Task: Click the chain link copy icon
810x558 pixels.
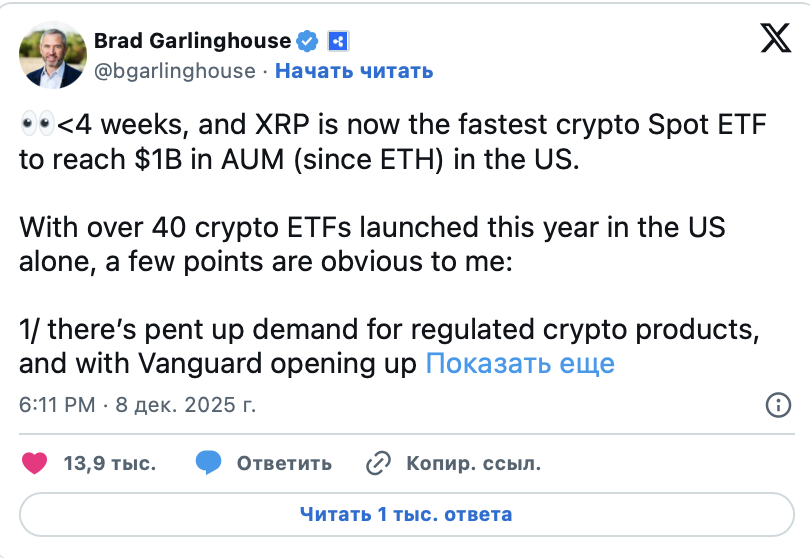Action: coord(378,463)
